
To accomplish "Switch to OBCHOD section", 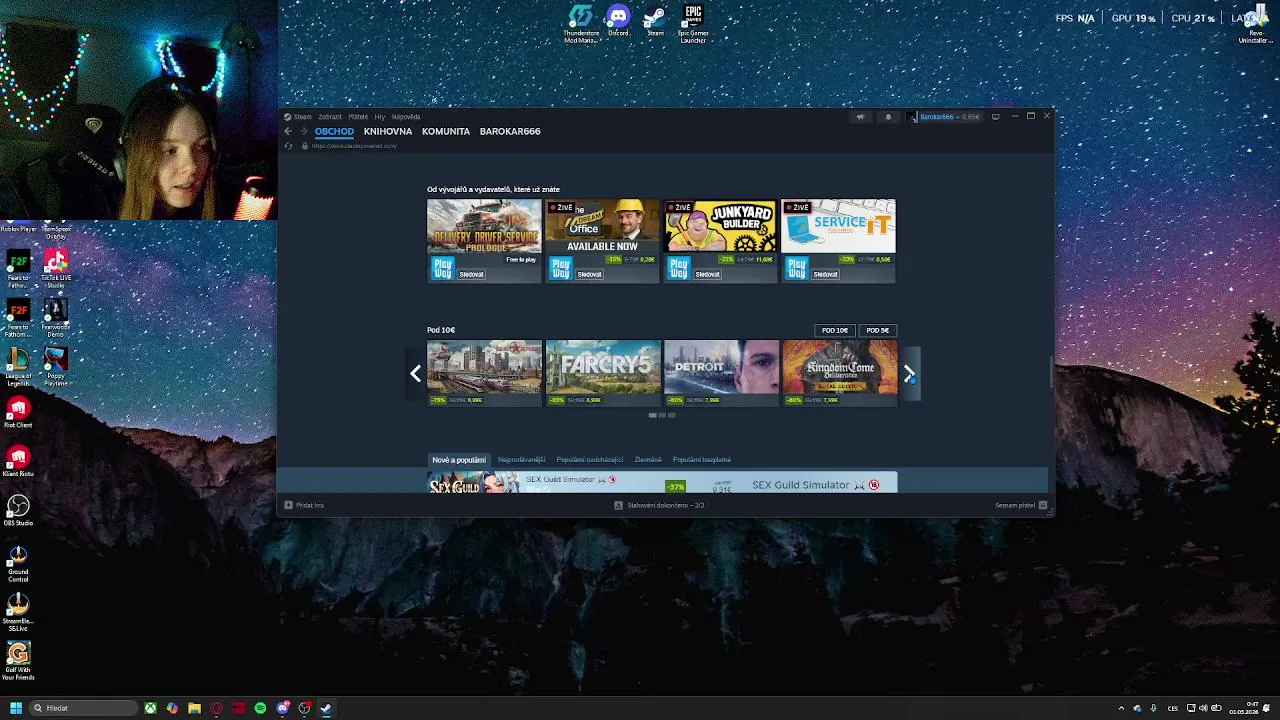I will point(334,131).
